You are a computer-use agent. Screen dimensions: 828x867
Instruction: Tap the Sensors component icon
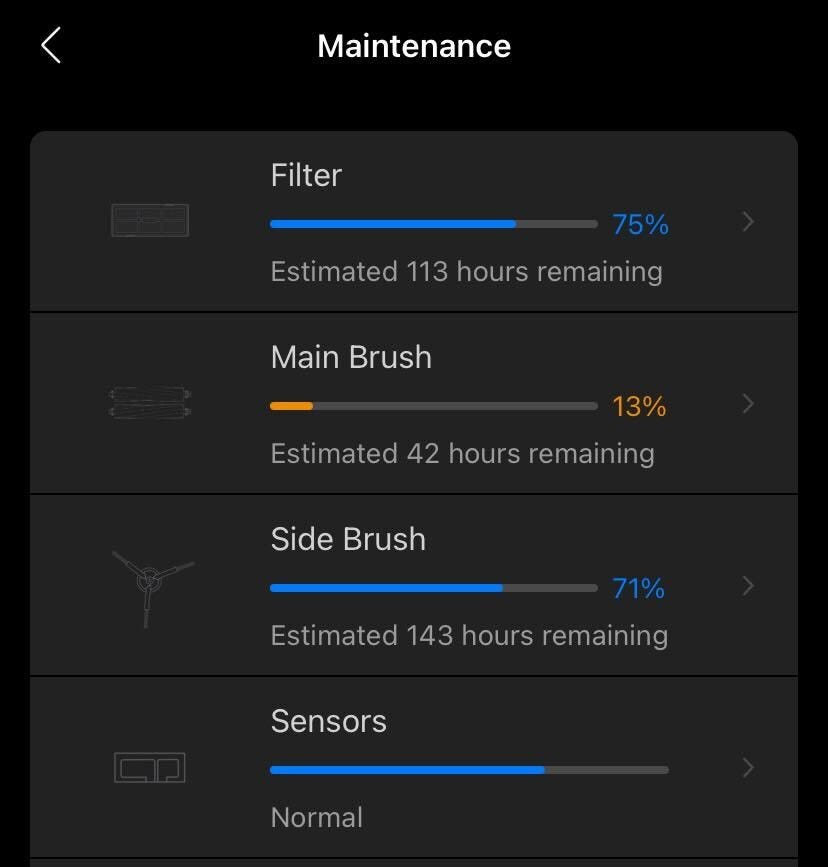point(149,768)
